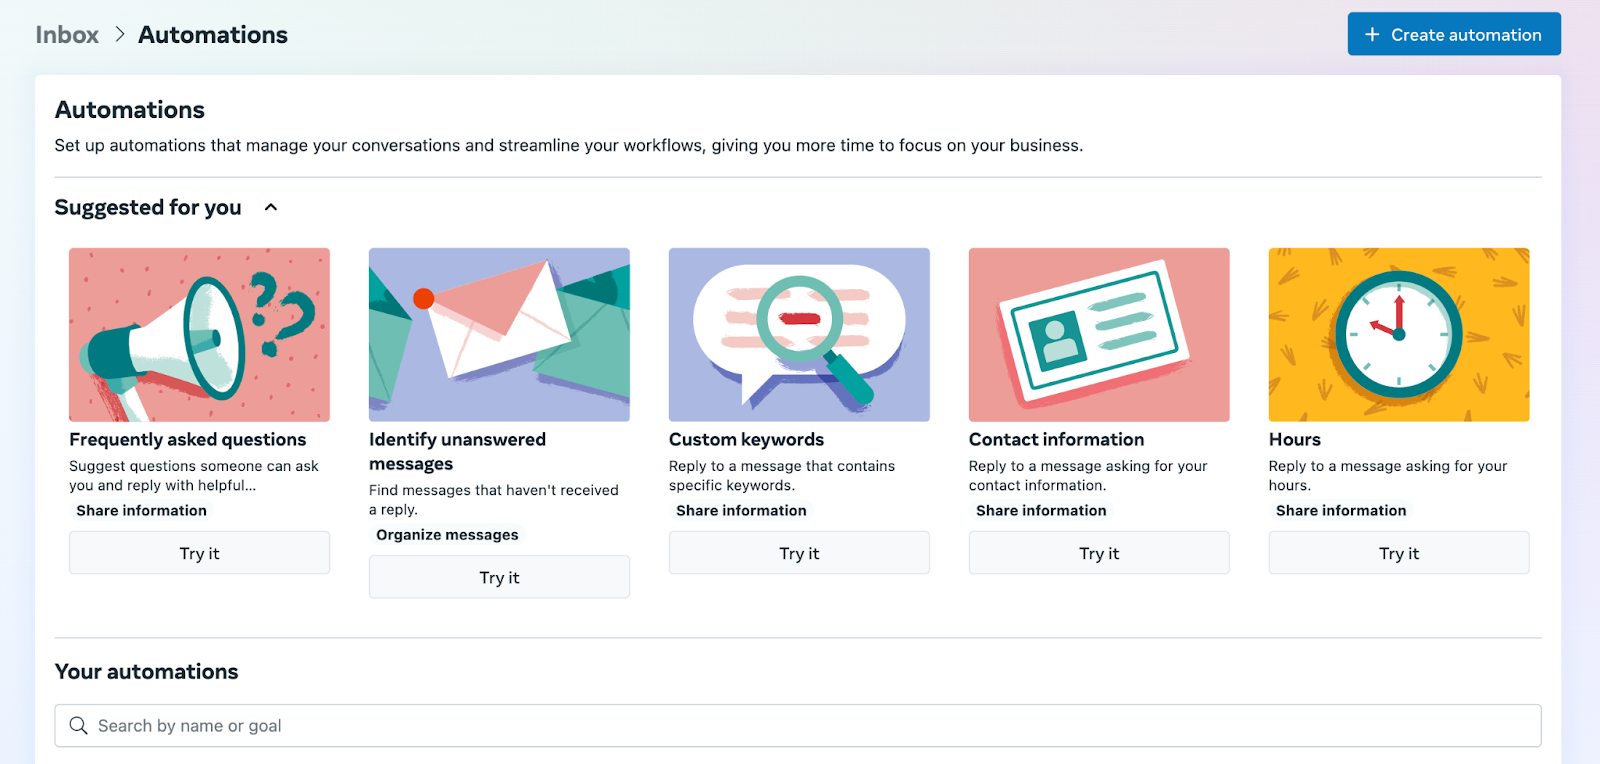Click the Create automation button
The height and width of the screenshot is (764, 1600).
pos(1453,35)
